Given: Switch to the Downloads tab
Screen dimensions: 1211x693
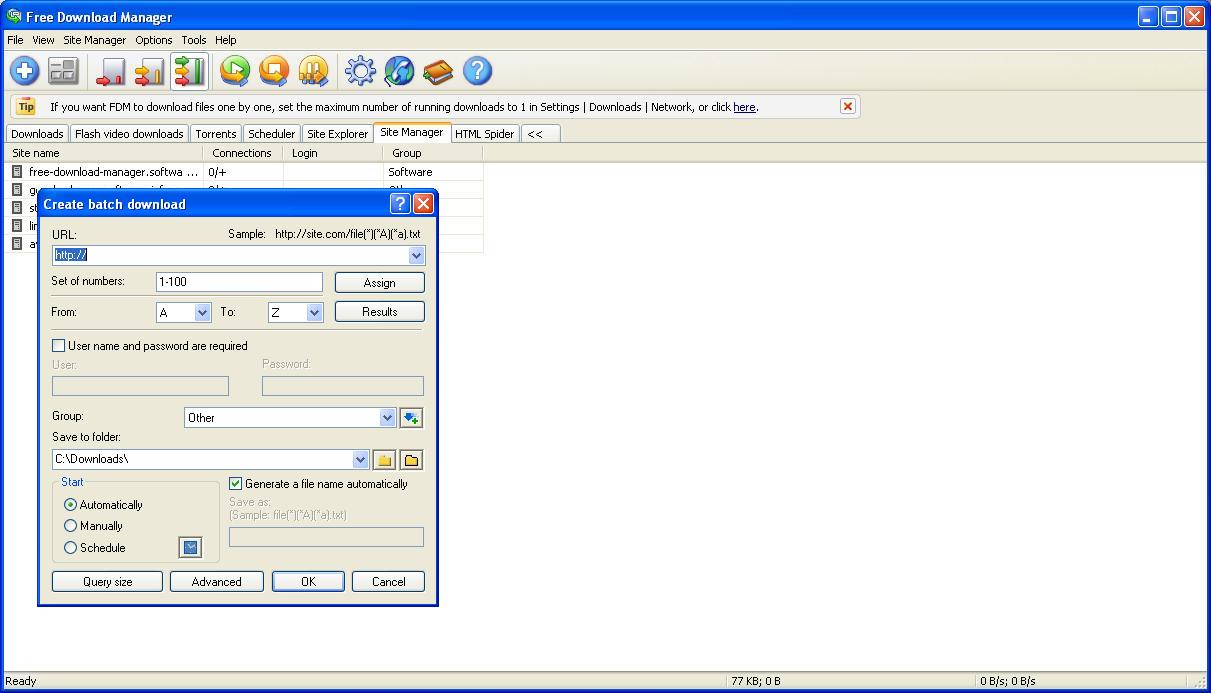Looking at the screenshot, I should [37, 134].
